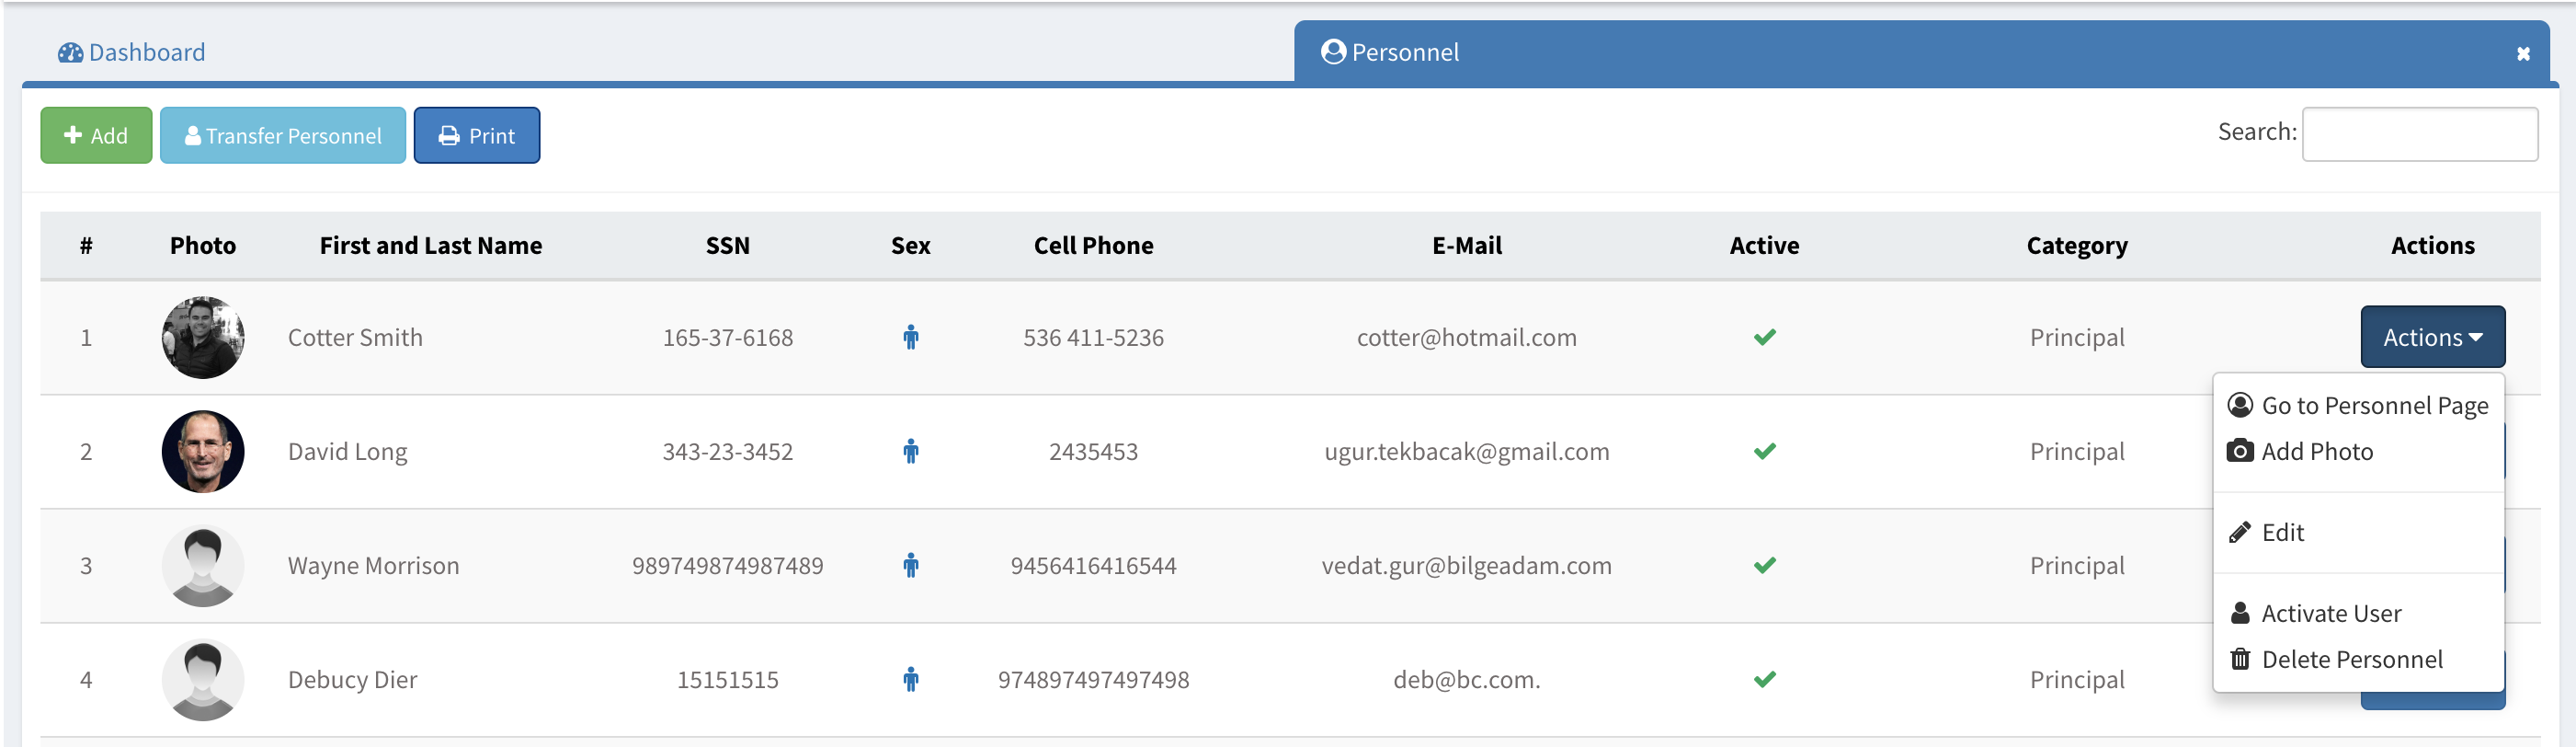Screen dimensions: 2576x747
Task: Click the Transfer Personnel button
Action: pos(283,136)
